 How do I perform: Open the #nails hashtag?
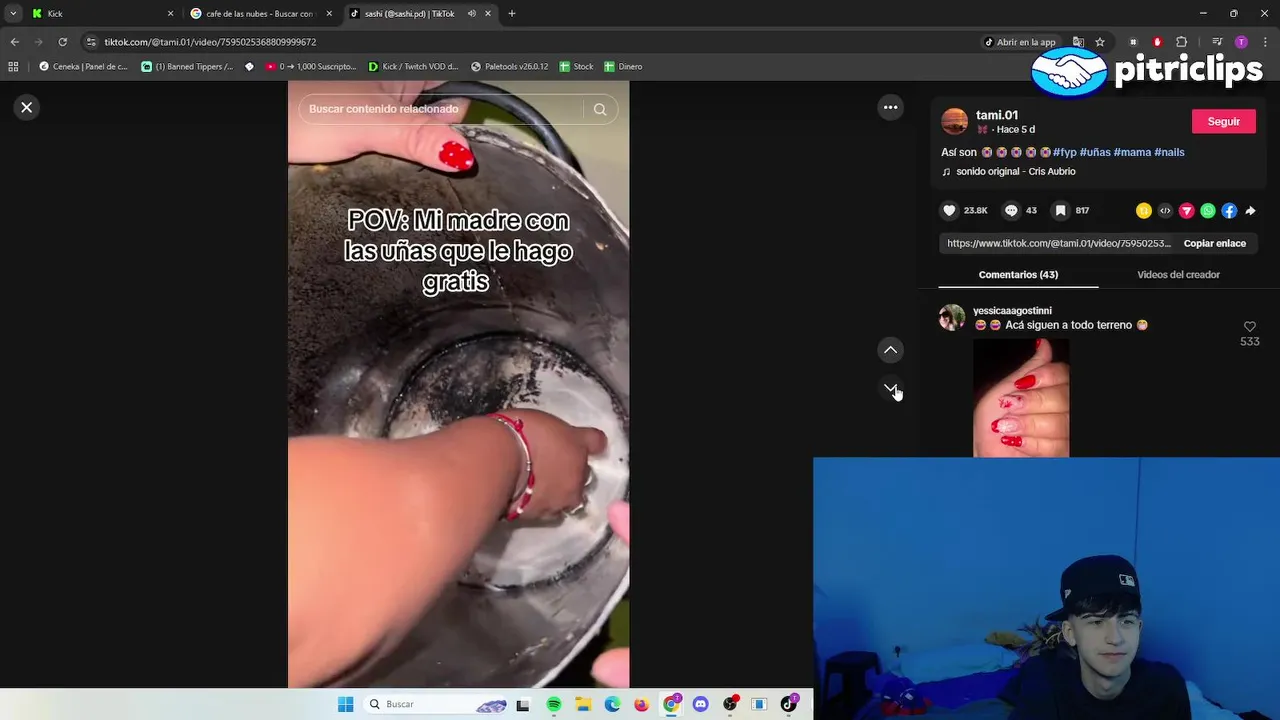(1169, 152)
